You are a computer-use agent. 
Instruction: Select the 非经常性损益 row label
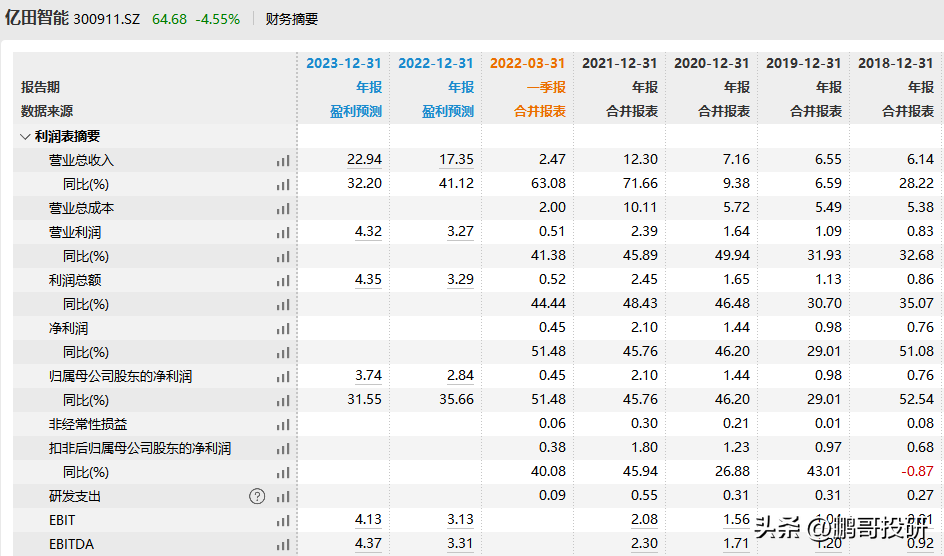[x=88, y=425]
